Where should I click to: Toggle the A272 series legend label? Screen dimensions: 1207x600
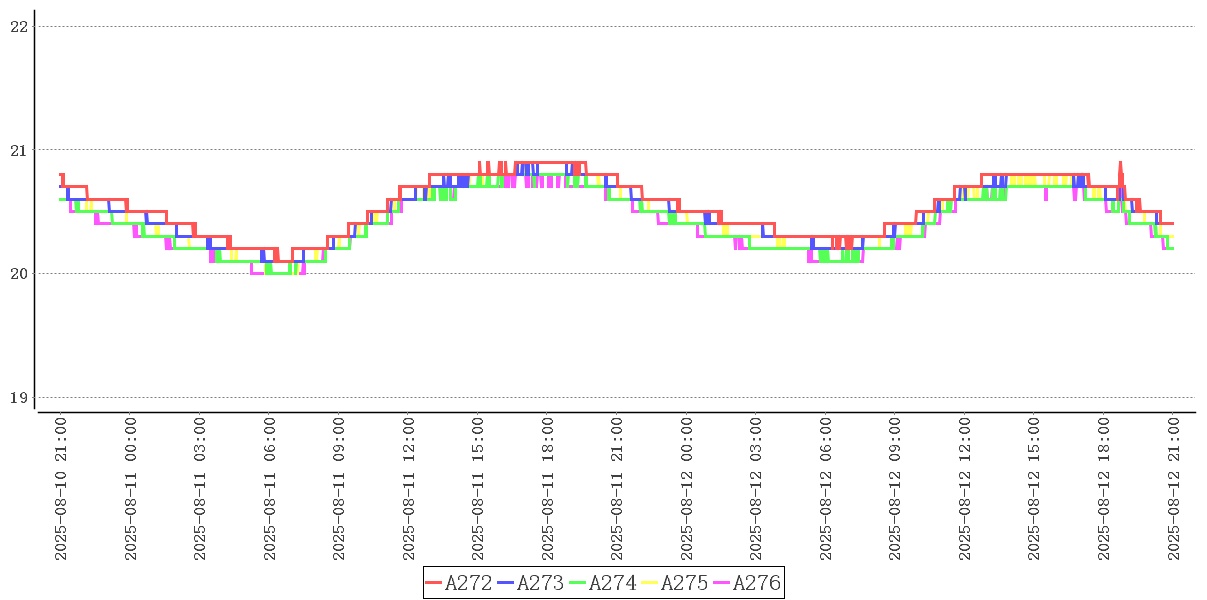tap(468, 583)
